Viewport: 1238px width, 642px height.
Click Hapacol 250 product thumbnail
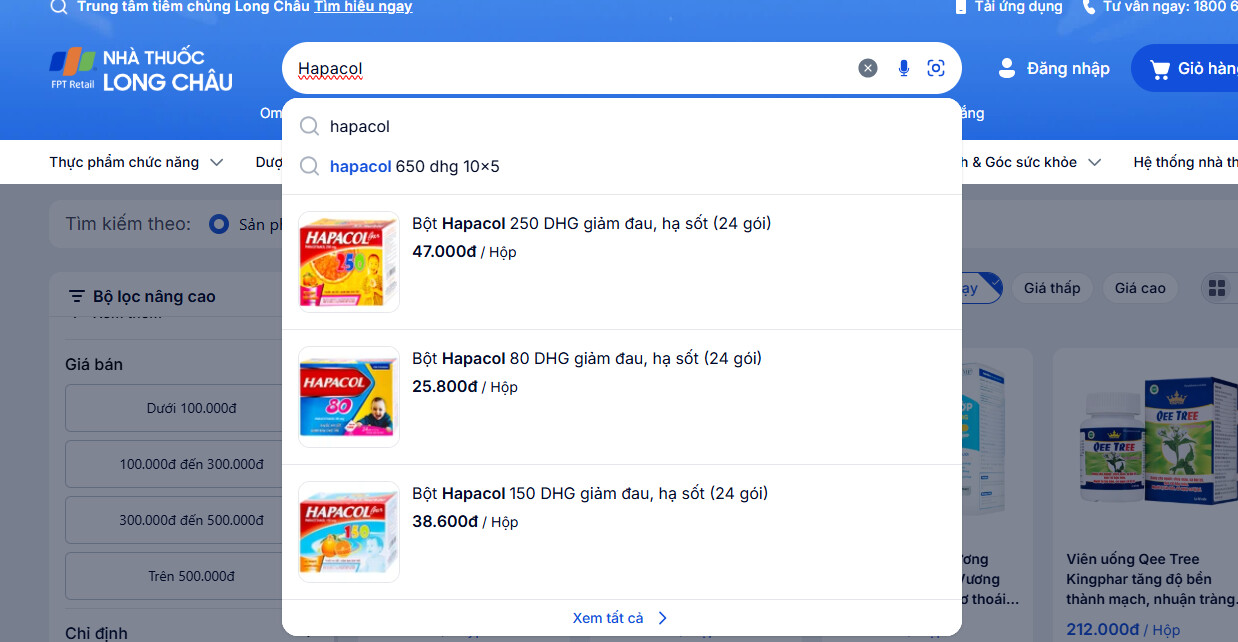[349, 262]
